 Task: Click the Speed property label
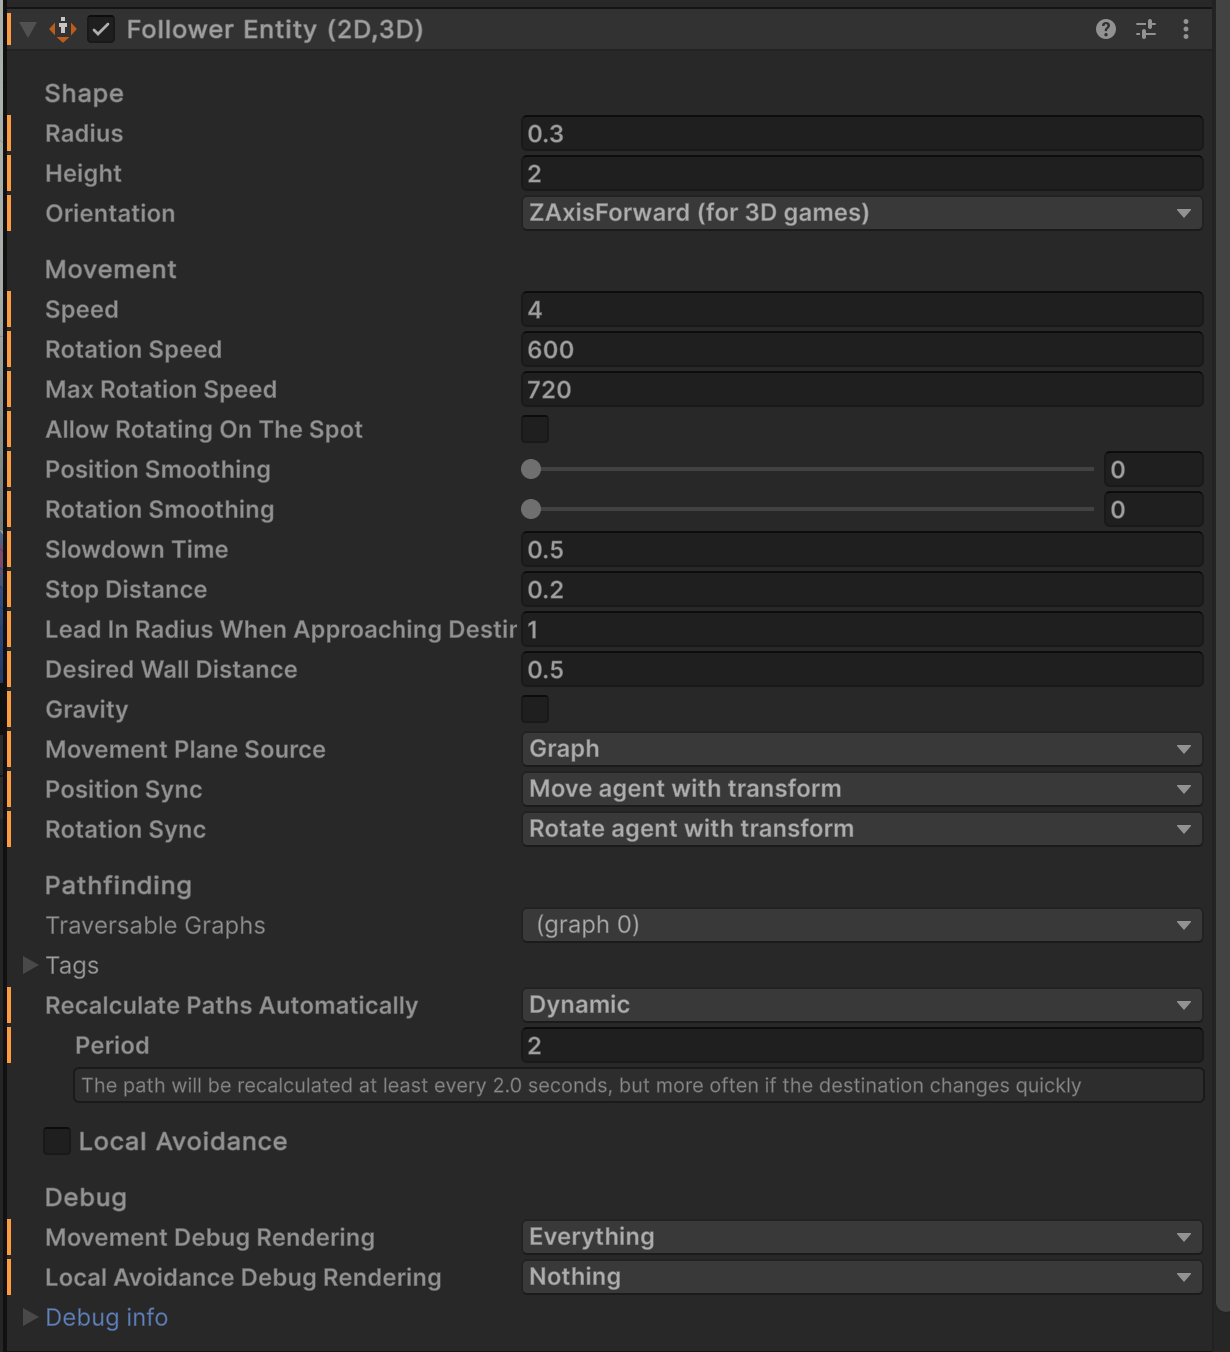[82, 309]
